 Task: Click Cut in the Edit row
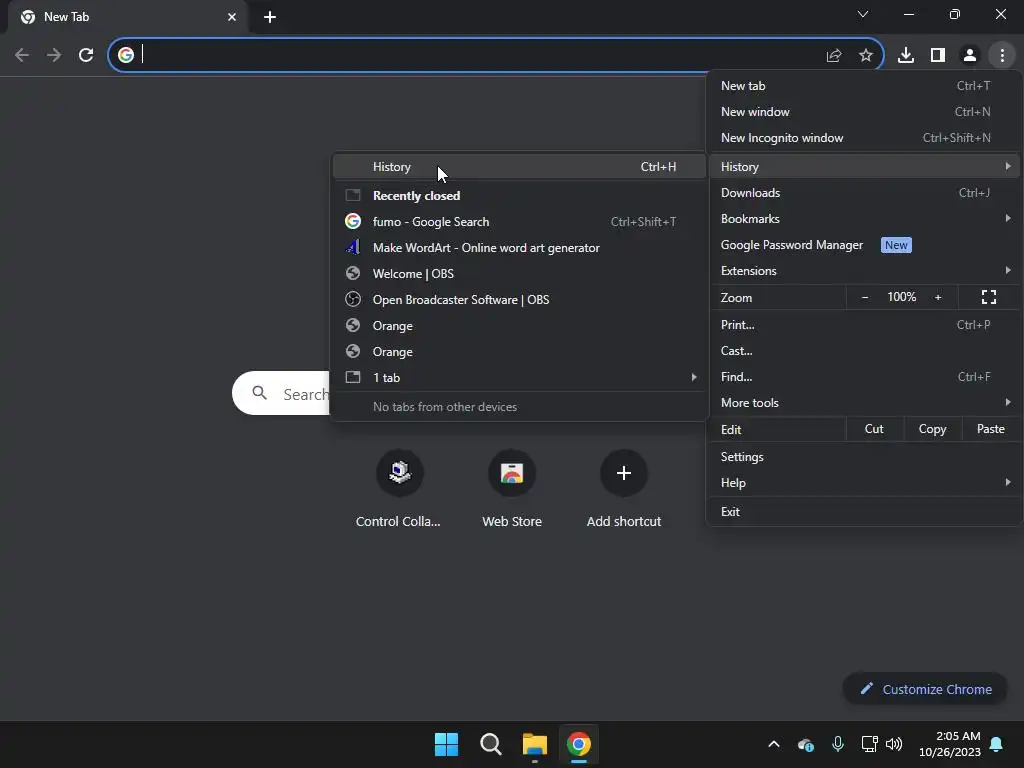click(874, 429)
